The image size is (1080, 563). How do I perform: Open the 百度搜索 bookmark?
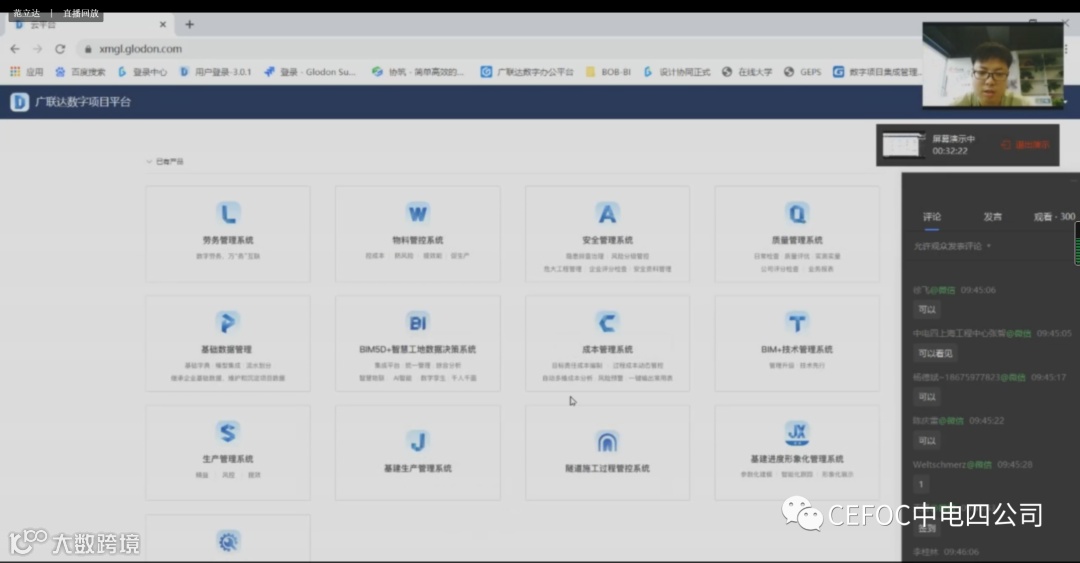[80, 72]
